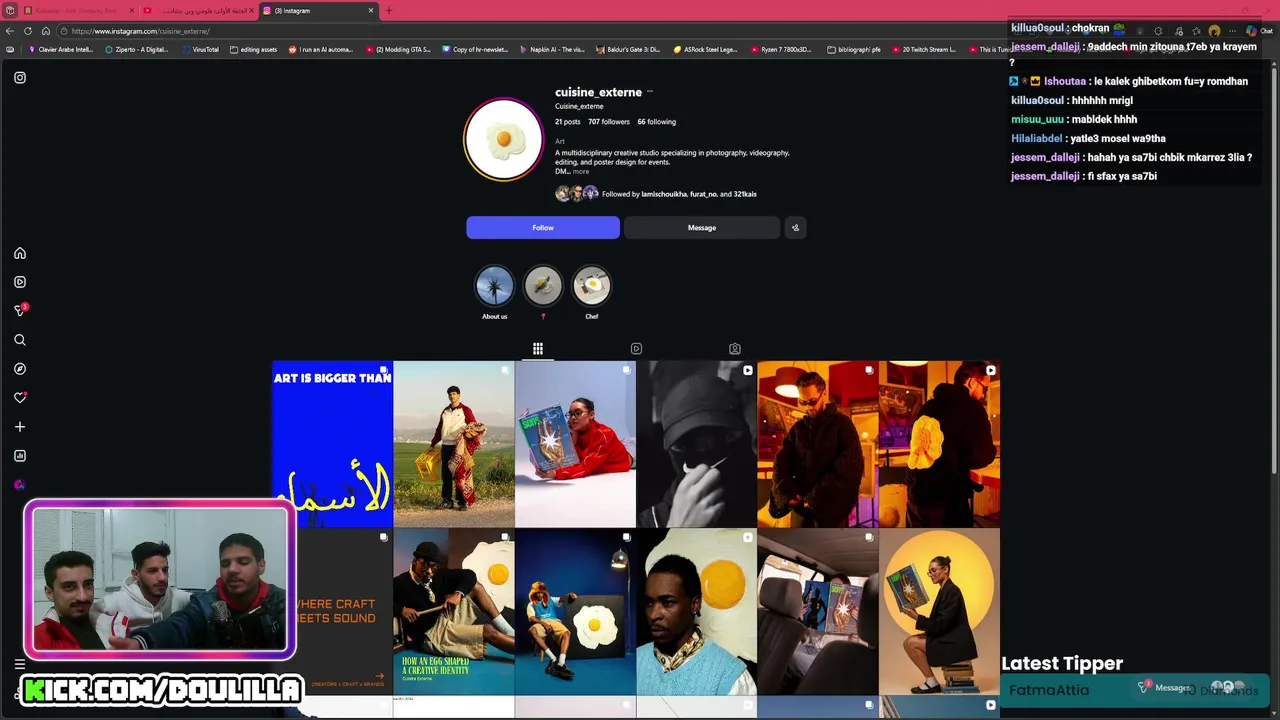Screen dimensions: 1280x720
Task: Click the browser Back arrow
Action: point(10,31)
